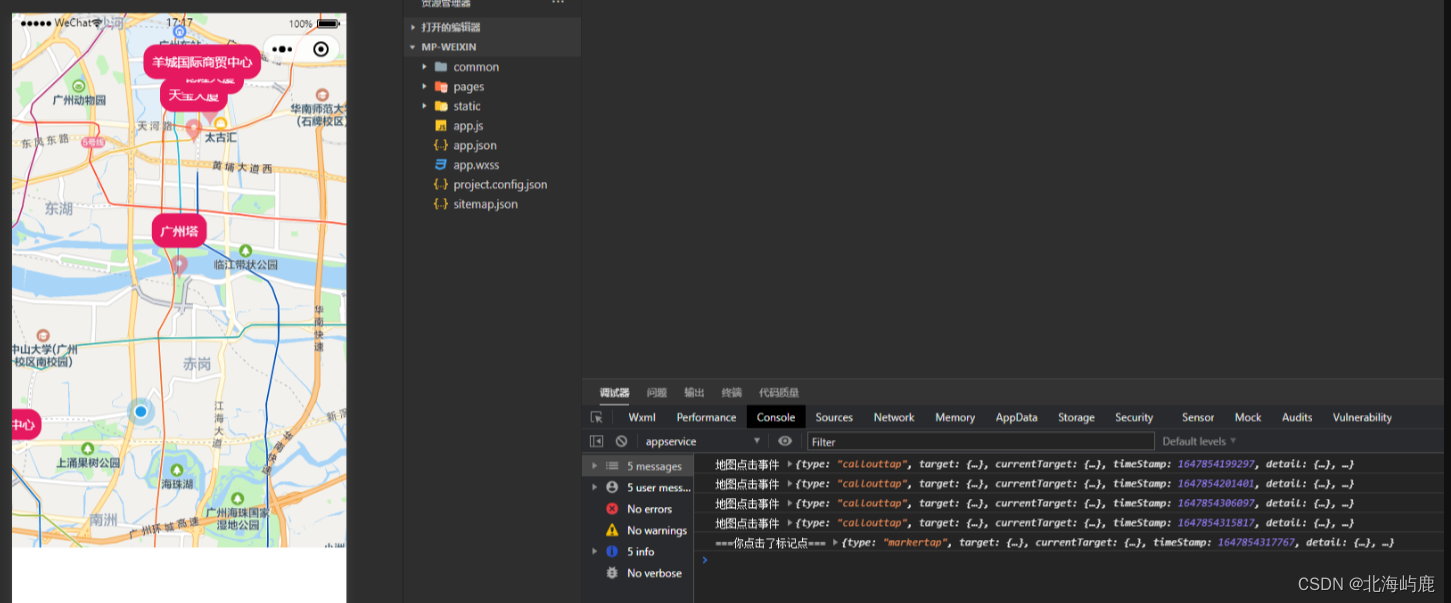Clear the console with the ban icon

point(621,441)
